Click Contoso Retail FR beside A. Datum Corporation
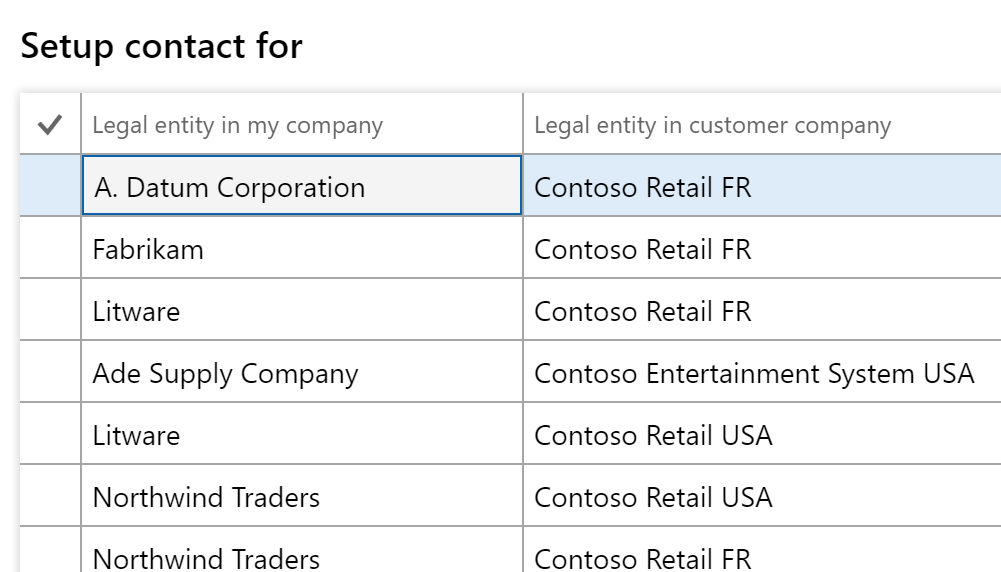The width and height of the screenshot is (1001, 572). click(x=642, y=187)
